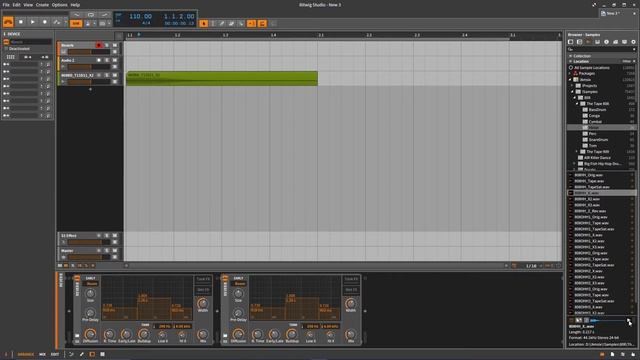Toggle automation write in the transport
Image resolution: width=640 pixels, height=360 pixels.
pos(57,22)
